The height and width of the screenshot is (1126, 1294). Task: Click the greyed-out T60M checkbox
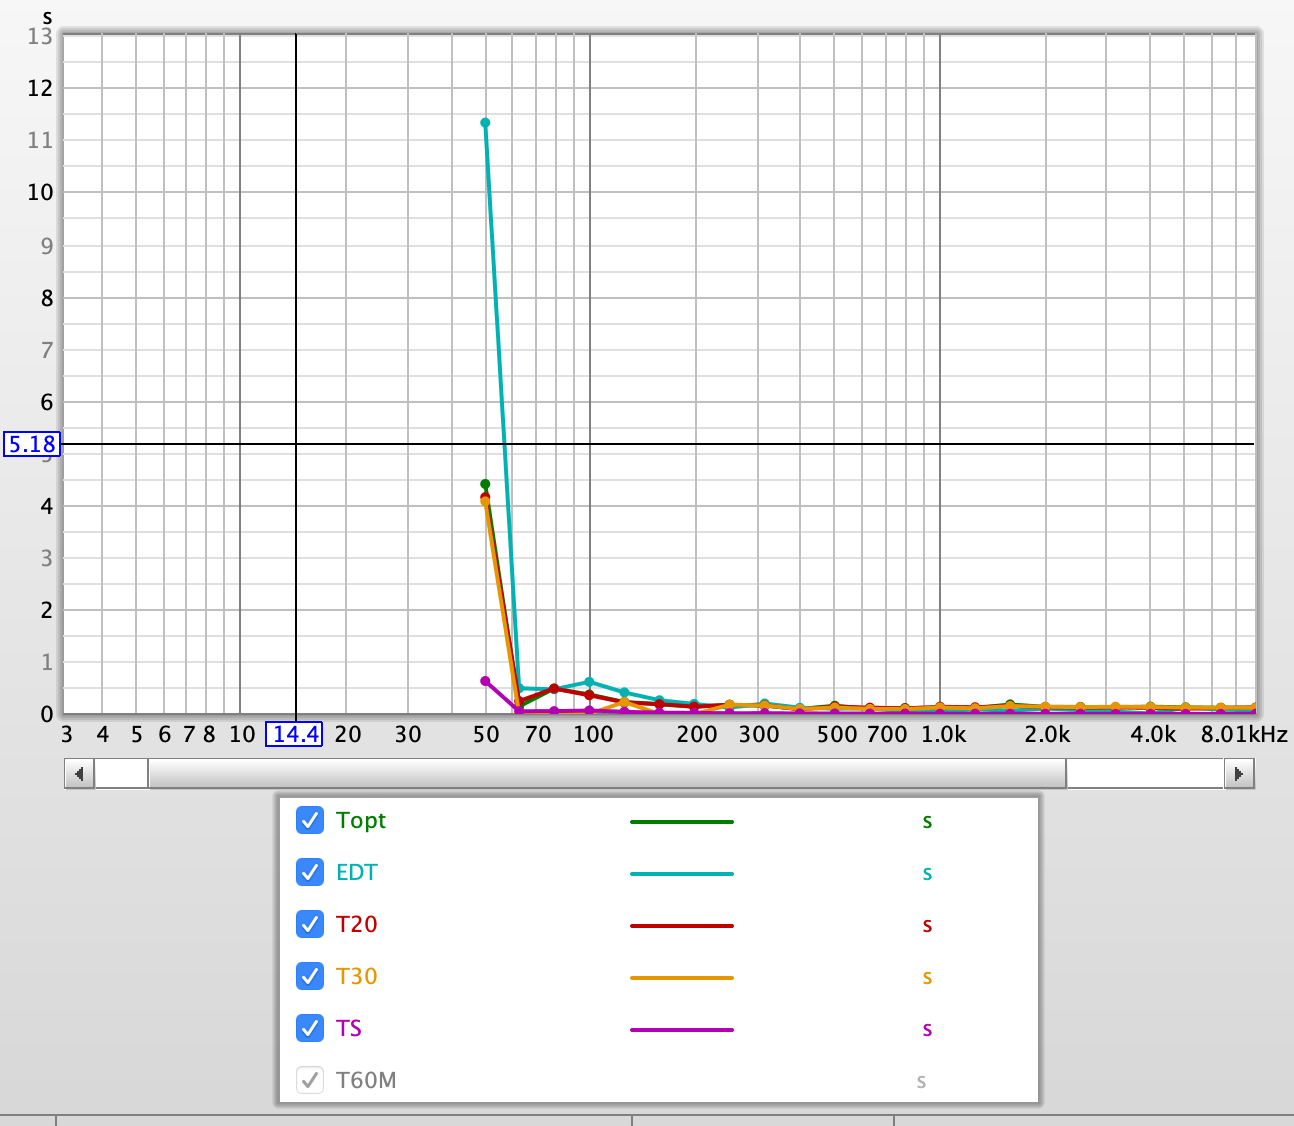click(x=310, y=1080)
